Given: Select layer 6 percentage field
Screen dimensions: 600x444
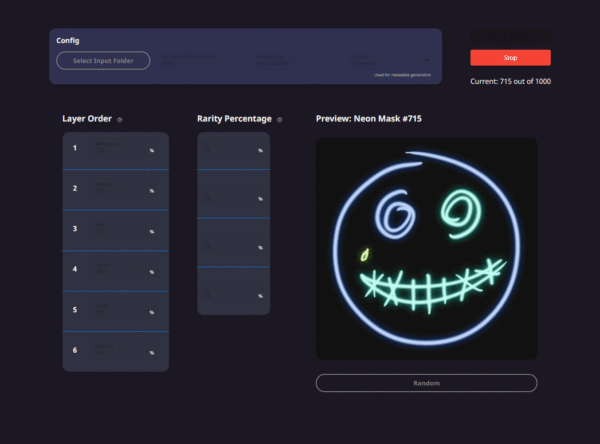Looking at the screenshot, I should [125, 349].
